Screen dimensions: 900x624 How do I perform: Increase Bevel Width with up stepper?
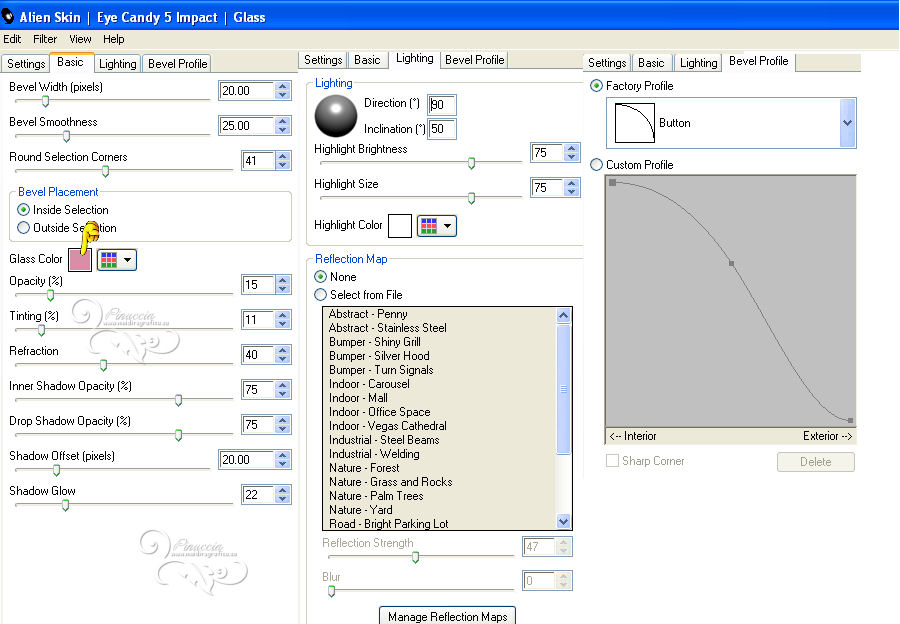click(x=282, y=86)
